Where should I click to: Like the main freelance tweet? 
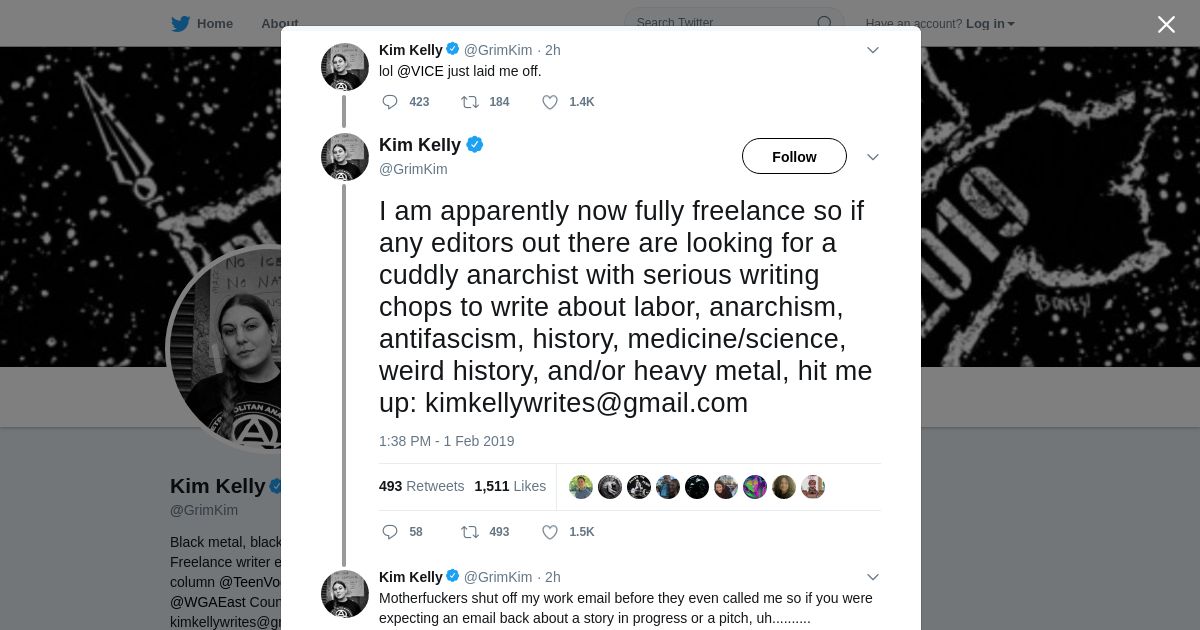click(x=550, y=532)
